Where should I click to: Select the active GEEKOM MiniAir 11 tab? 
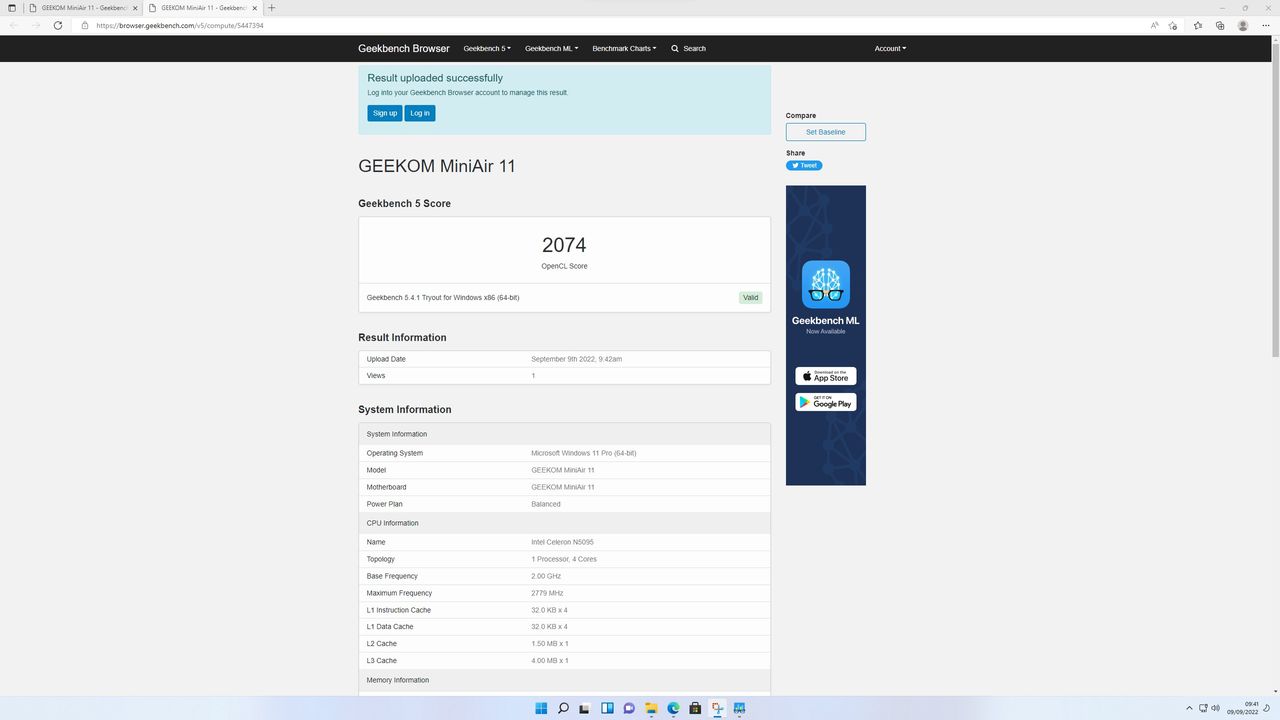click(x=202, y=8)
